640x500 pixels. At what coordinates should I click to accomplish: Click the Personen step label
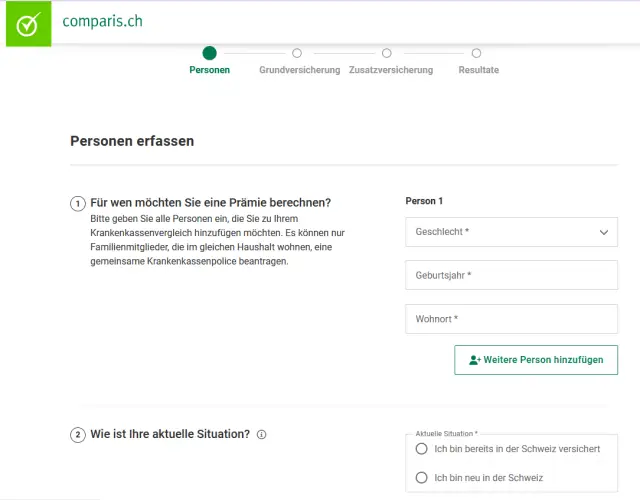pyautogui.click(x=209, y=70)
